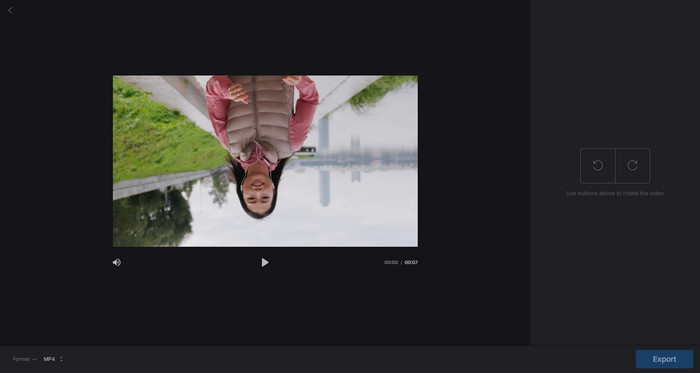
Task: Click the "Format —" label
Action: pos(25,359)
